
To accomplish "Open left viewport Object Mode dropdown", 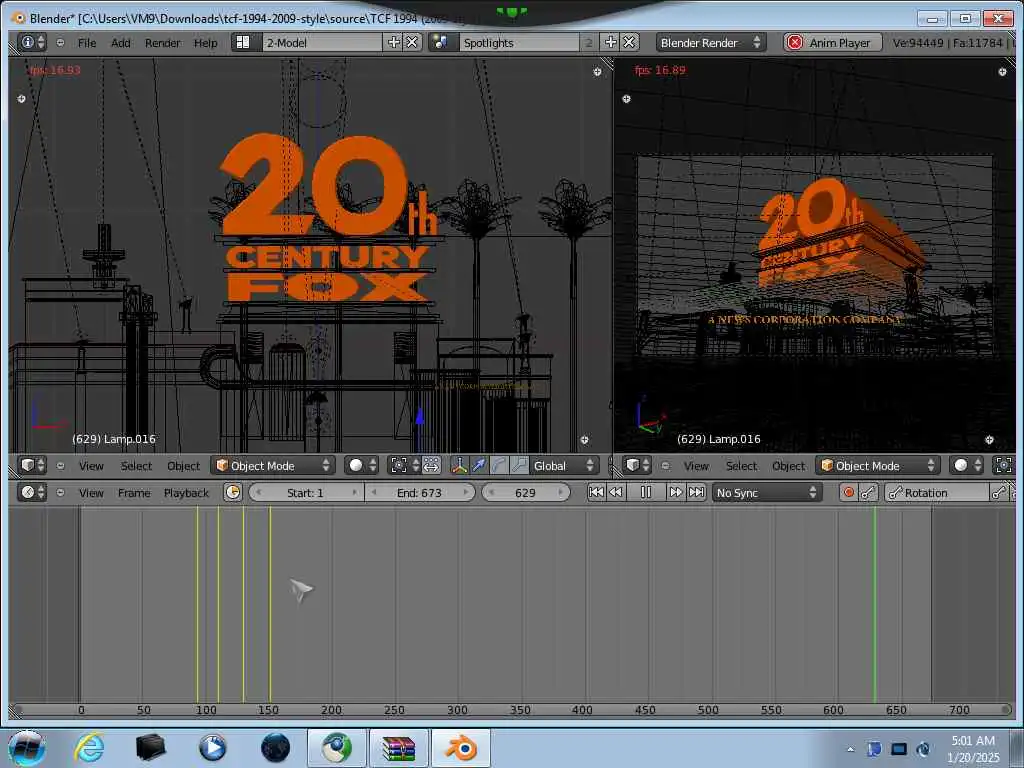I will coord(273,466).
